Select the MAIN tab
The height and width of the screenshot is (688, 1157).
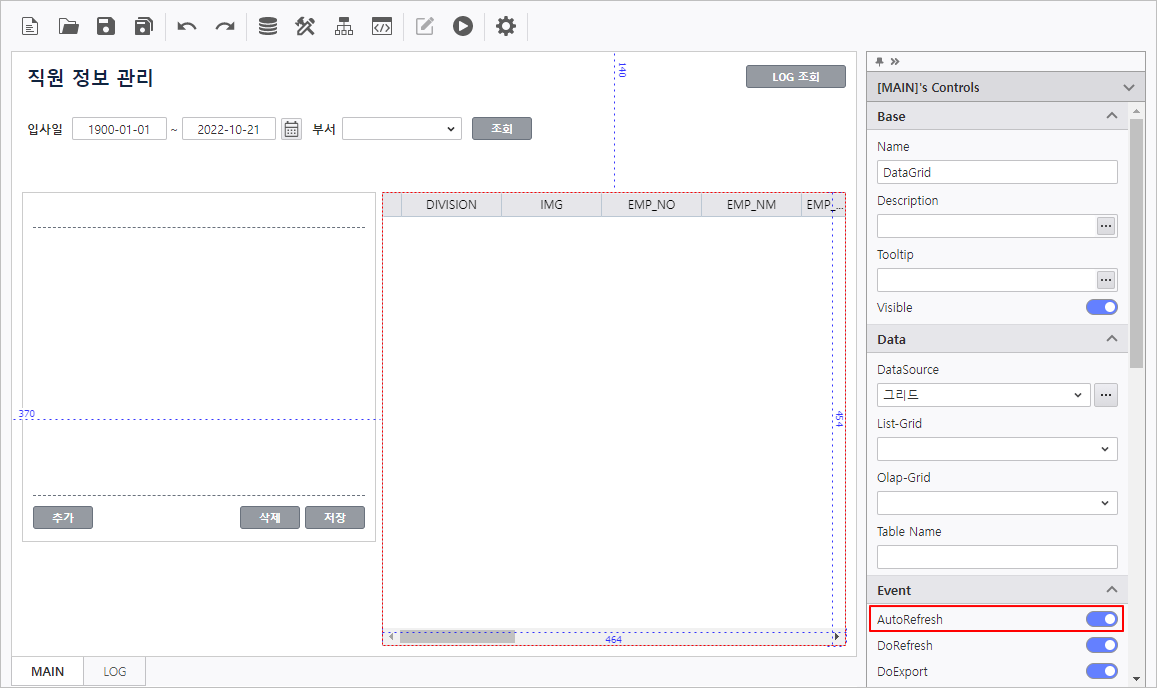47,671
